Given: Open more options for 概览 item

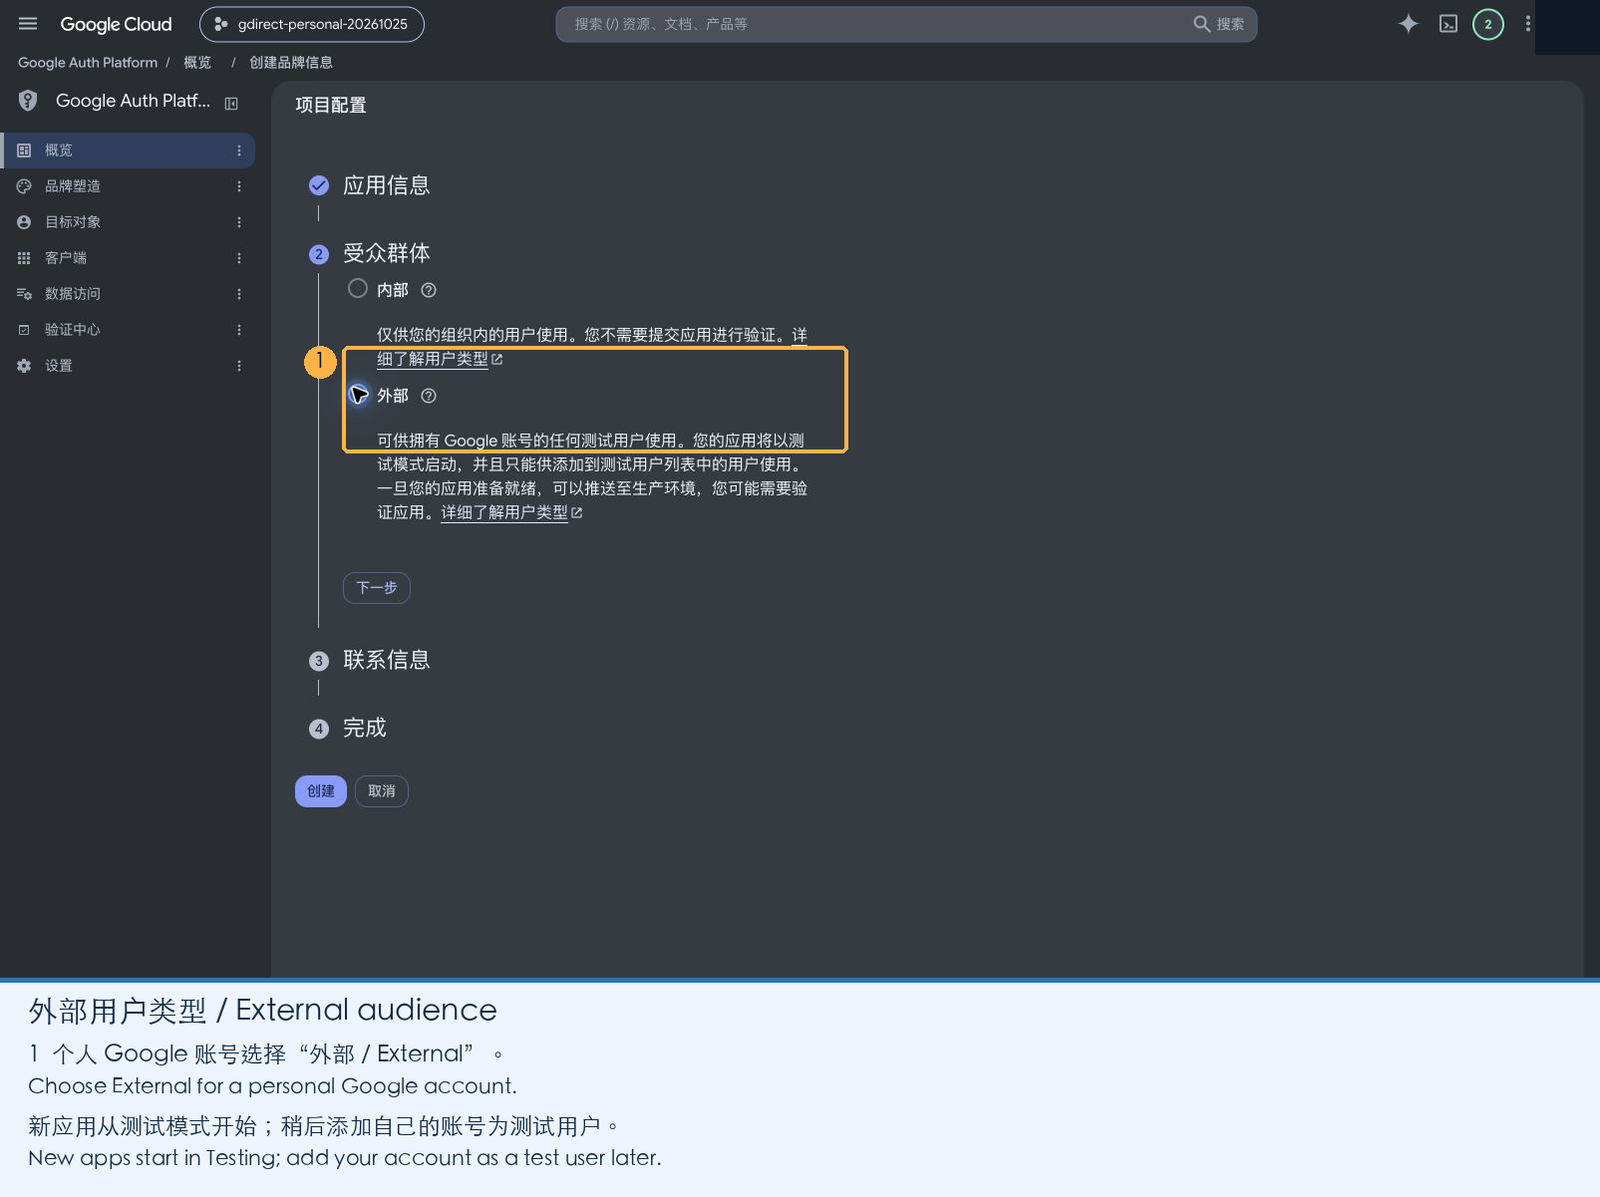Looking at the screenshot, I should pos(239,150).
